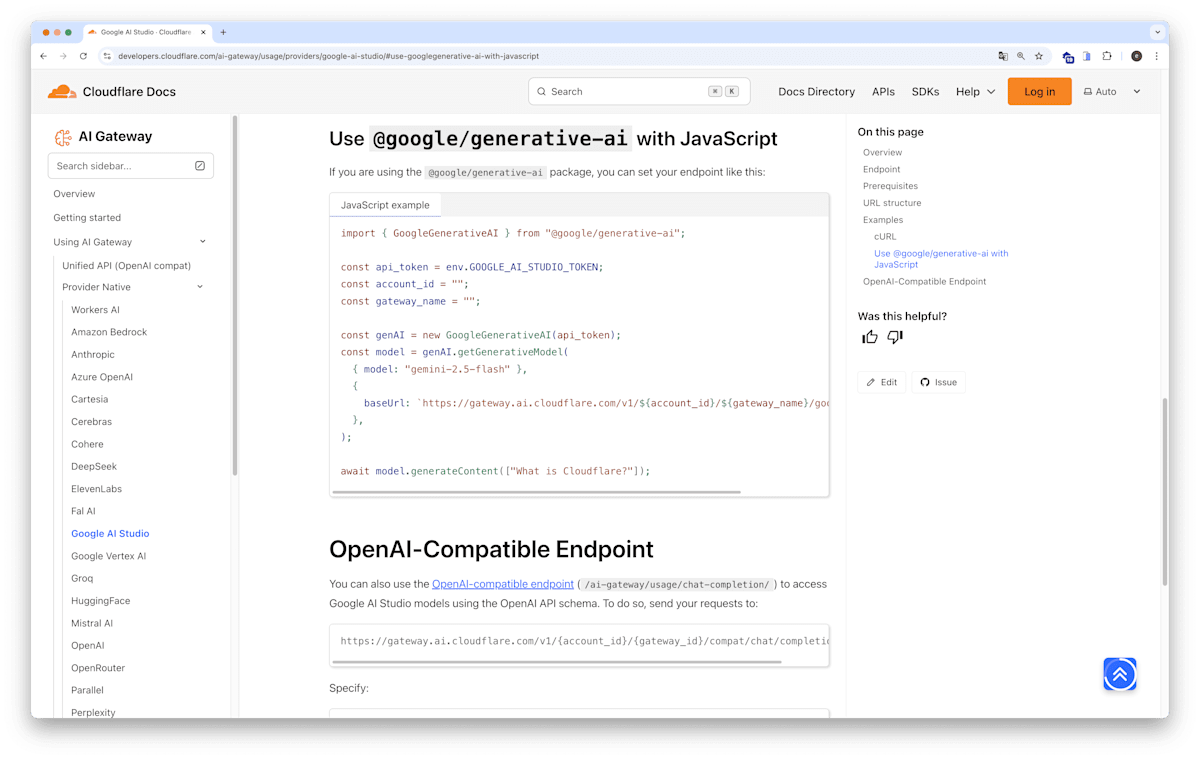Open Azure OpenAI provider page
1200x759 pixels.
(x=102, y=377)
